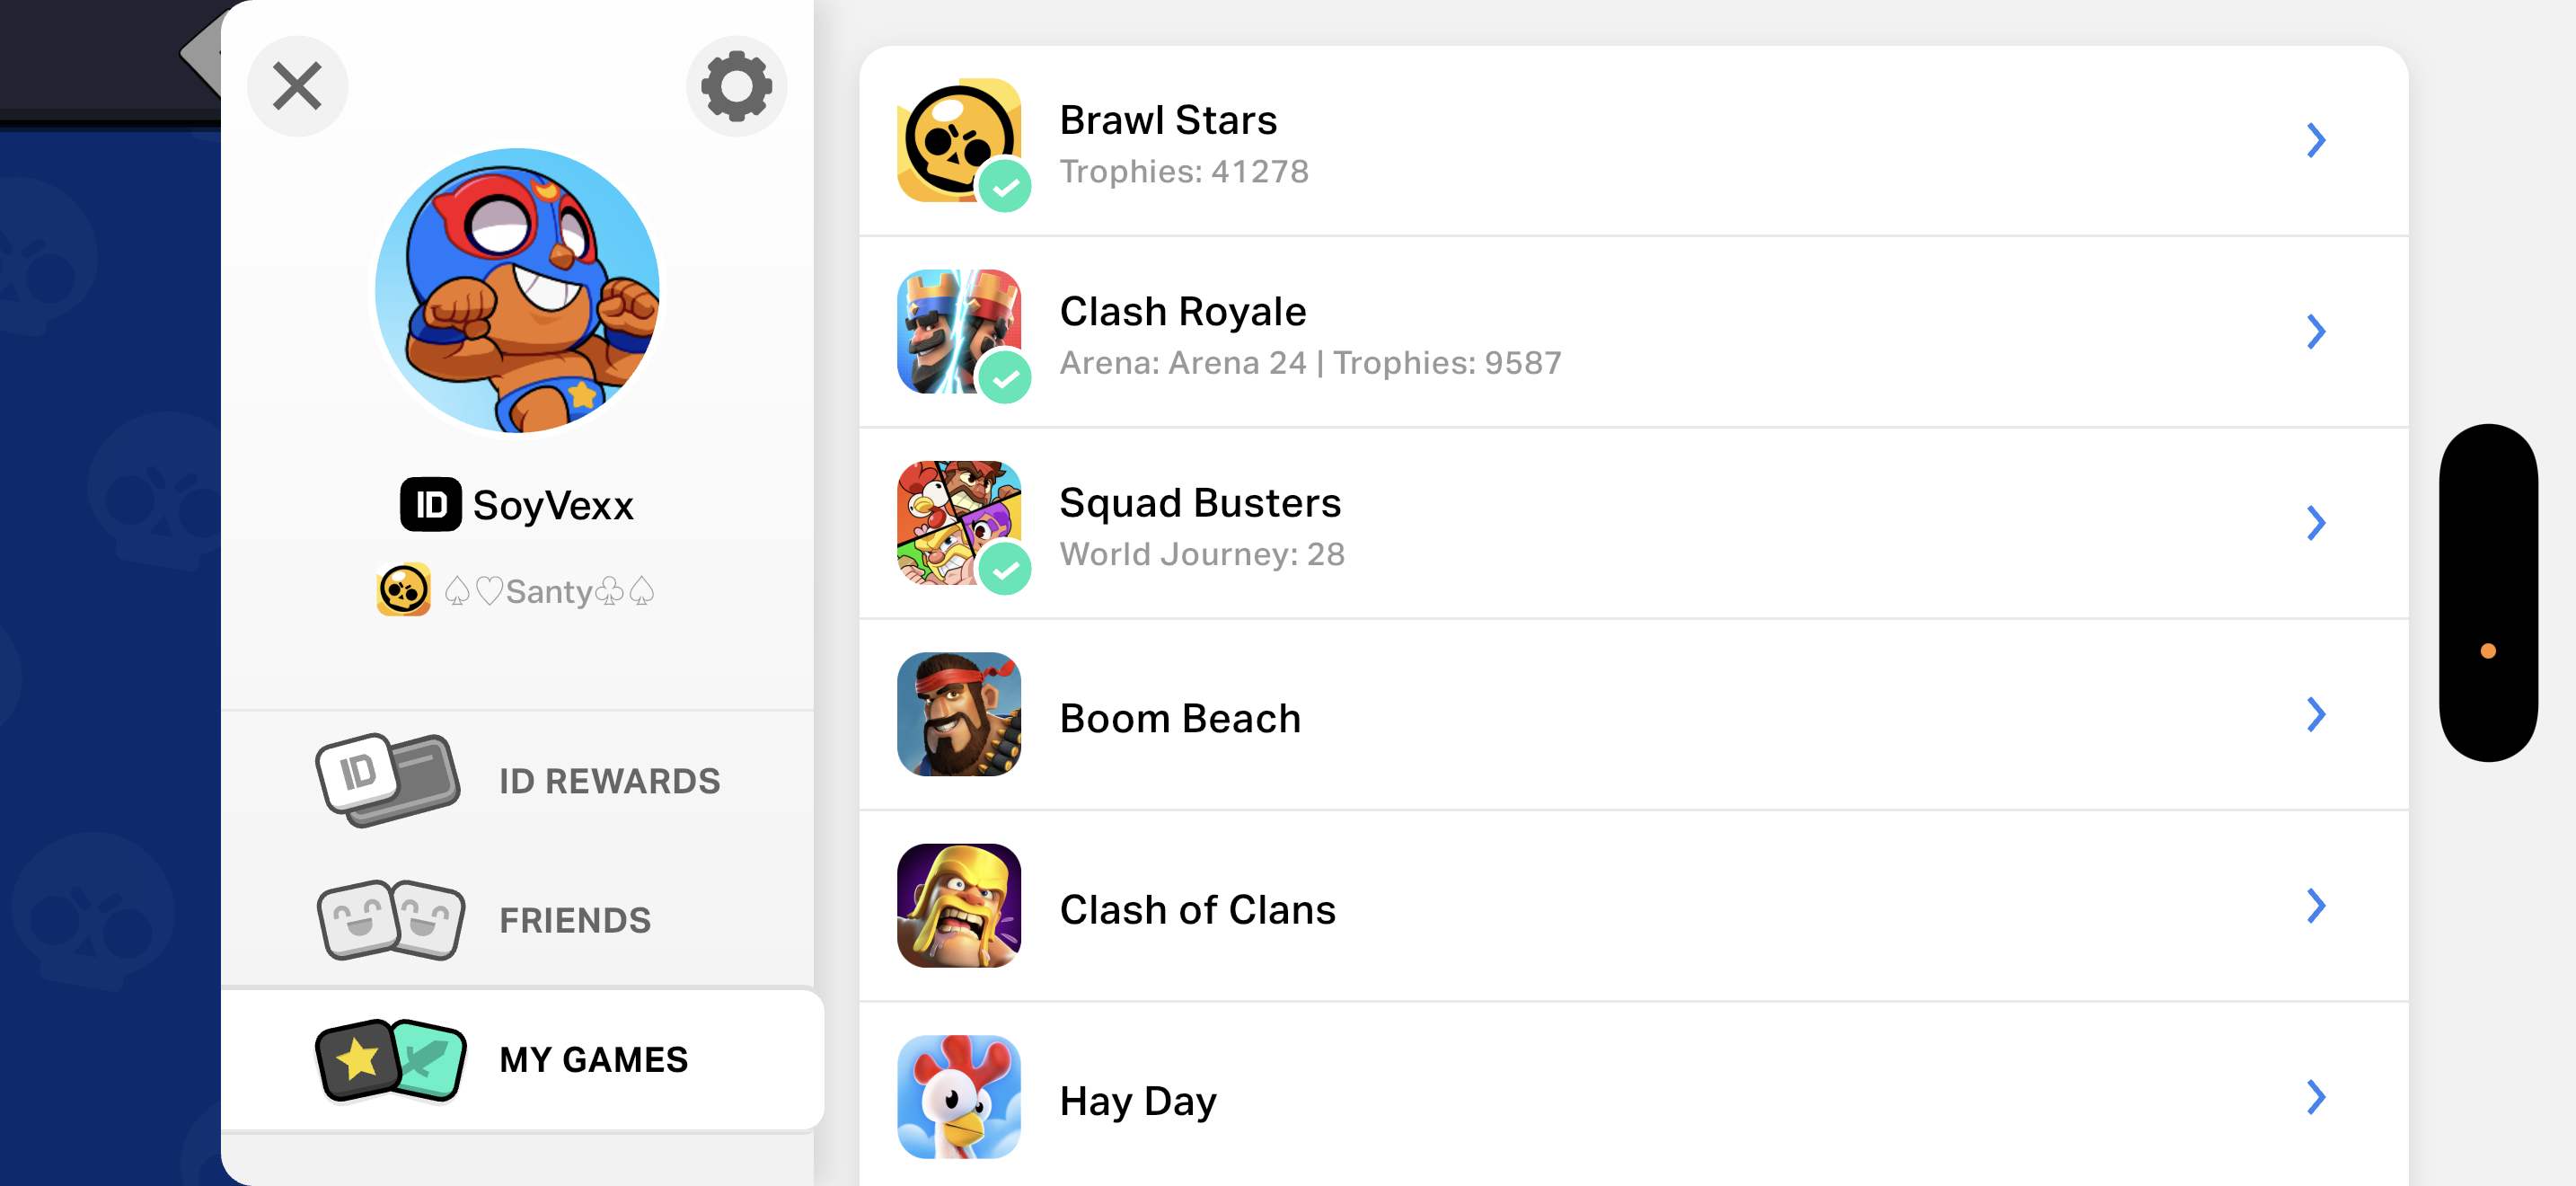The height and width of the screenshot is (1186, 2576).
Task: Tap the Clash of Clans app icon
Action: [959, 905]
